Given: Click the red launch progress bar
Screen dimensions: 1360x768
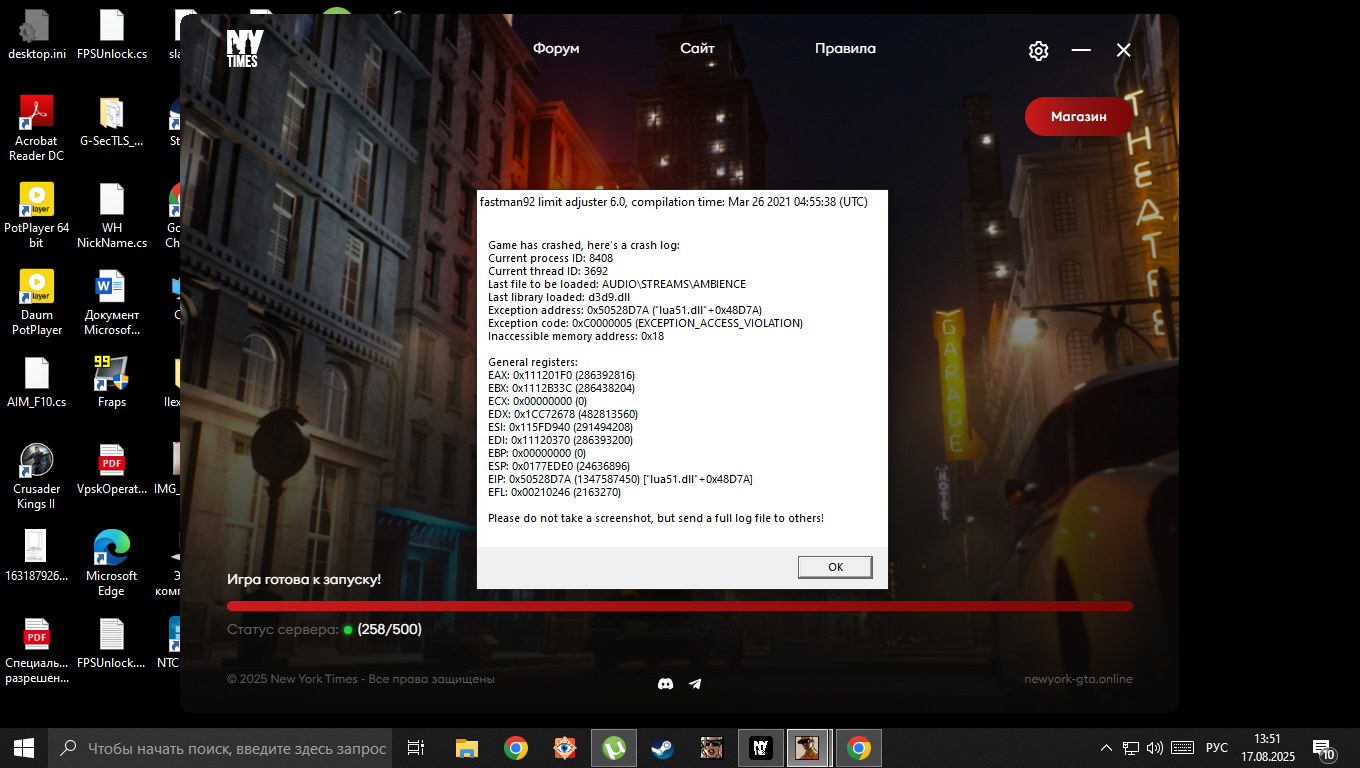Looking at the screenshot, I should click(679, 606).
